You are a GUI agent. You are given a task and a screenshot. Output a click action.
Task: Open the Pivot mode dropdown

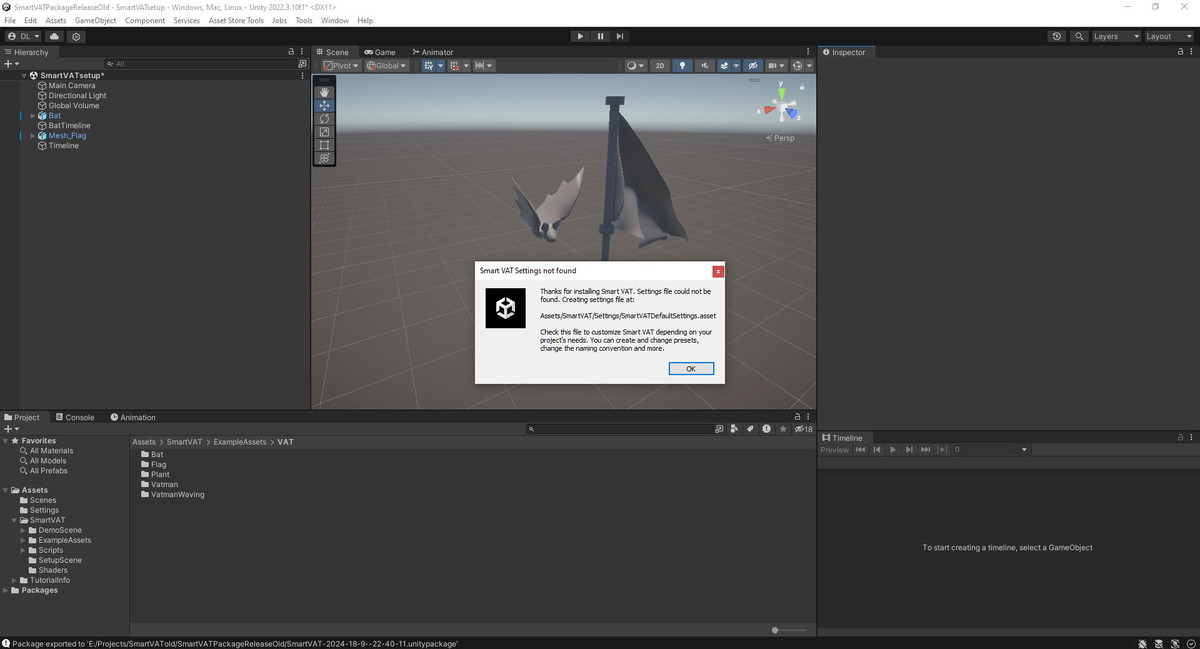pos(341,66)
